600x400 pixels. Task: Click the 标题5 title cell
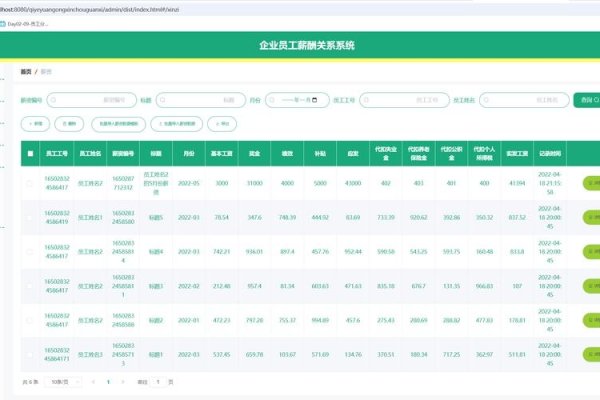[x=156, y=217]
